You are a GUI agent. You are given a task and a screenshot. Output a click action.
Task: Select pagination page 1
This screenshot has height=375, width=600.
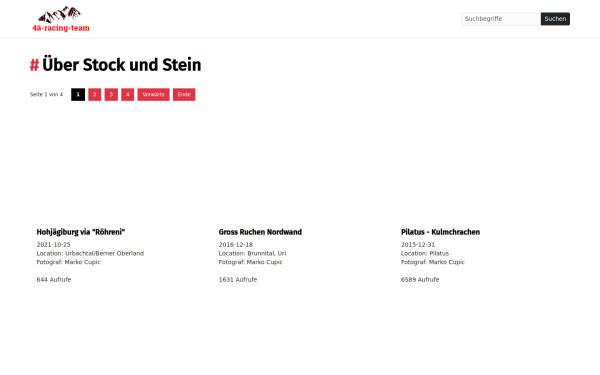point(78,95)
